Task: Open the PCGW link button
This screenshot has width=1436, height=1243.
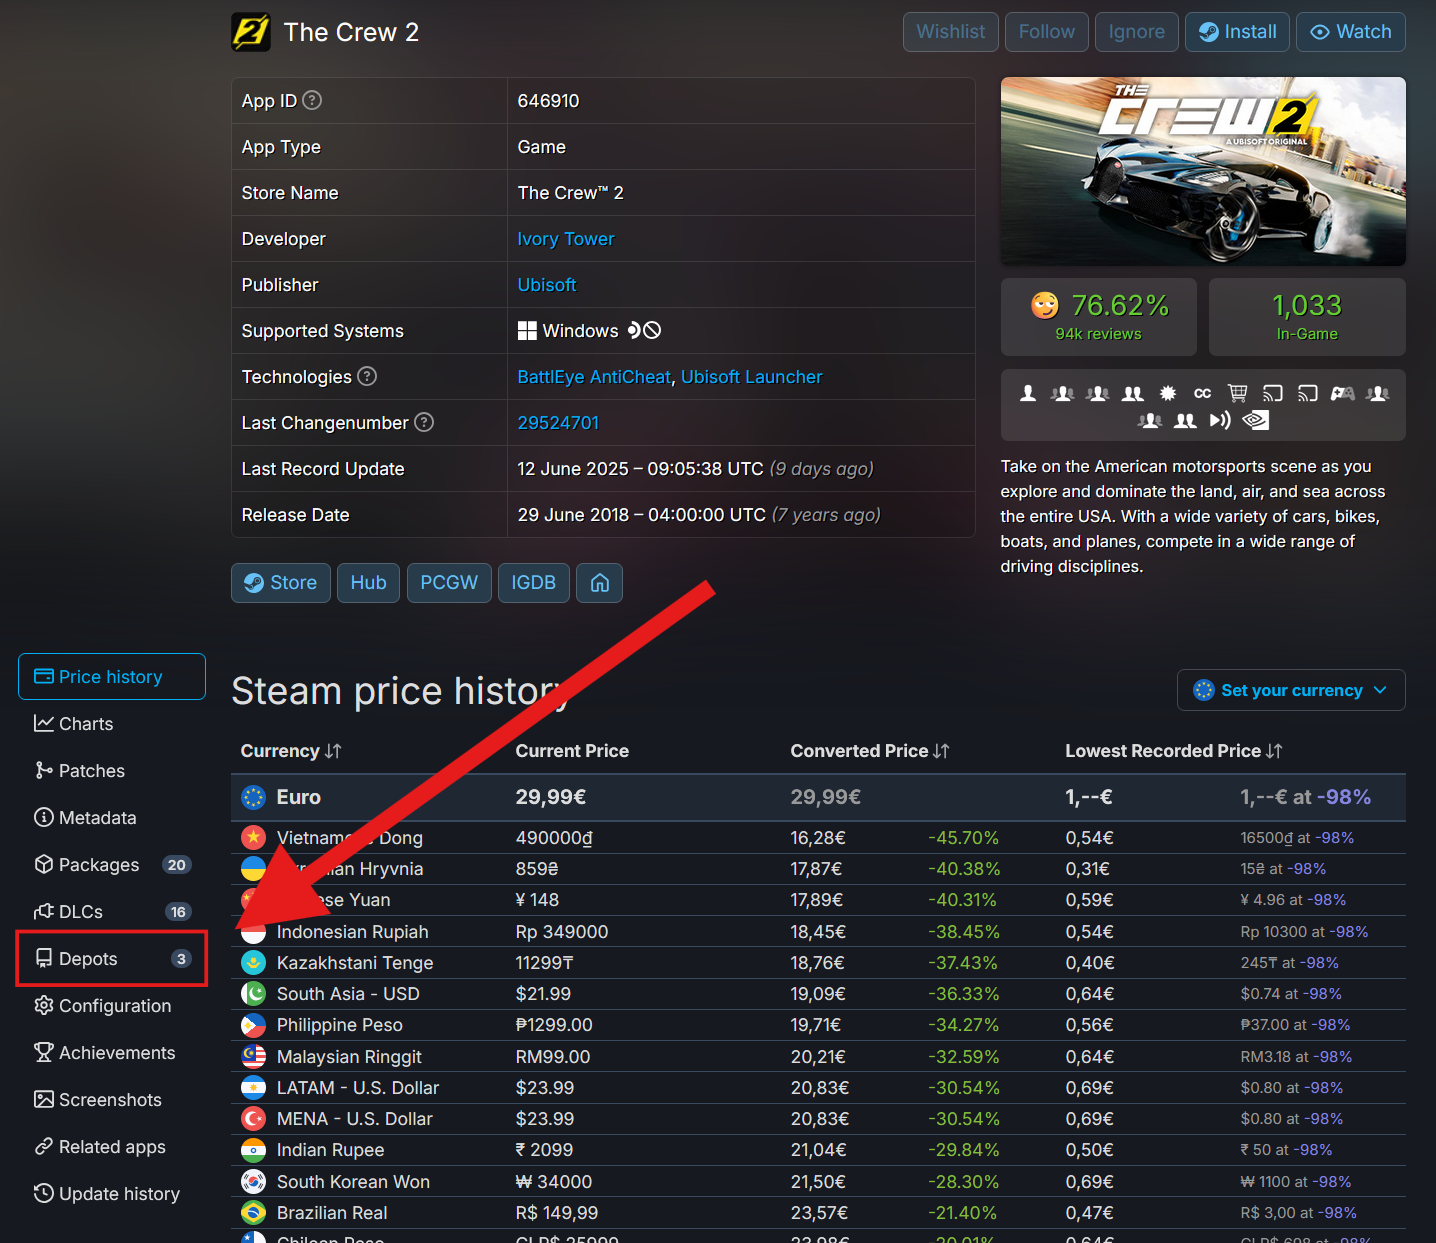Action: [x=449, y=583]
